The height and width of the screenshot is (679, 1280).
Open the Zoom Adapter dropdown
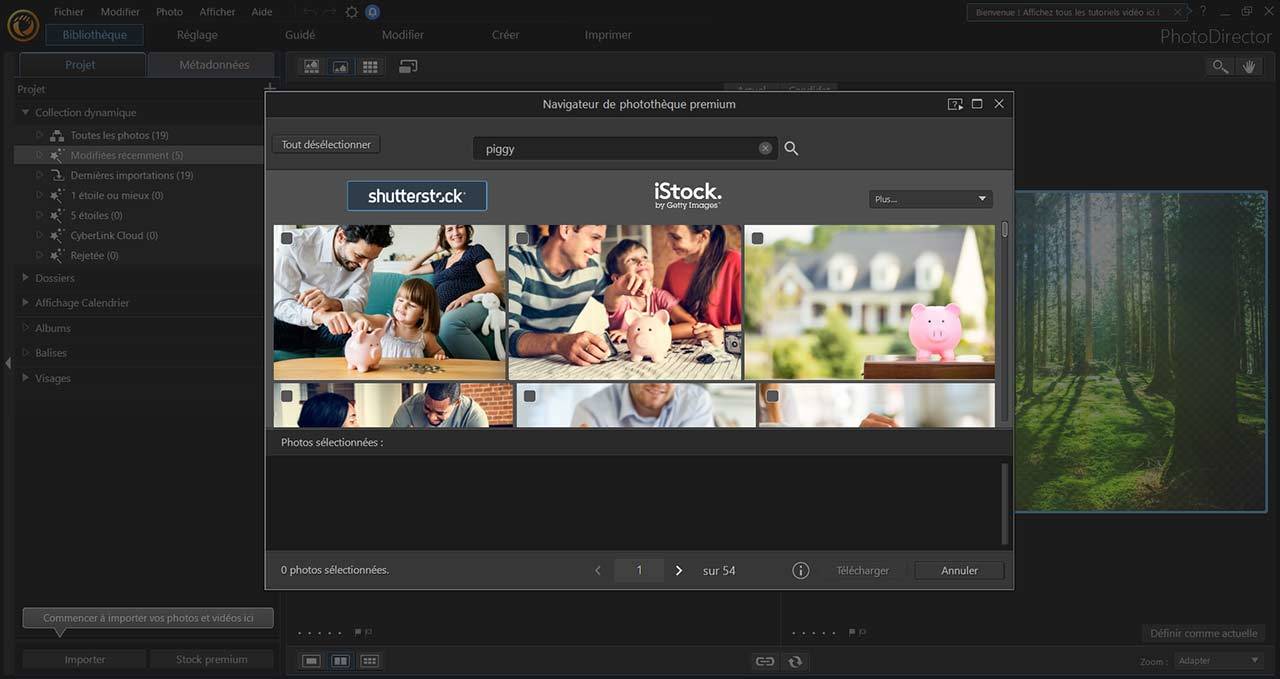point(1218,661)
